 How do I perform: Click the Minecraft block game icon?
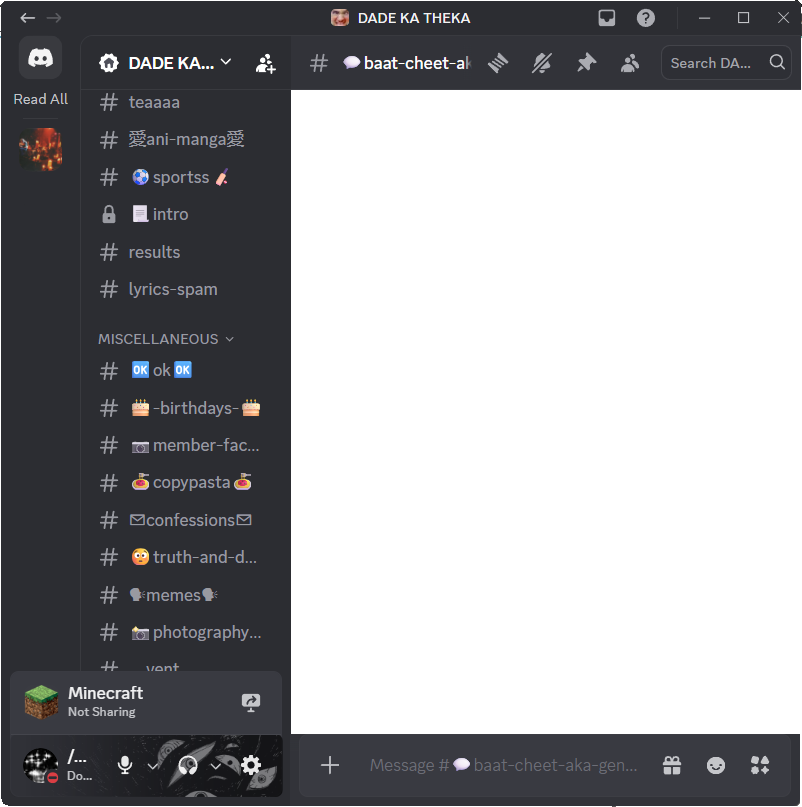pos(41,702)
